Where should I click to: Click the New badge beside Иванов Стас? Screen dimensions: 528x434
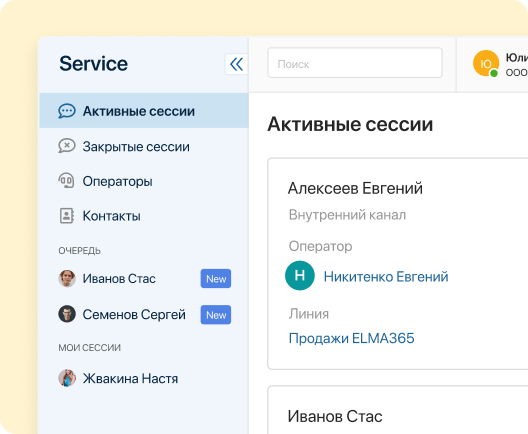point(216,278)
